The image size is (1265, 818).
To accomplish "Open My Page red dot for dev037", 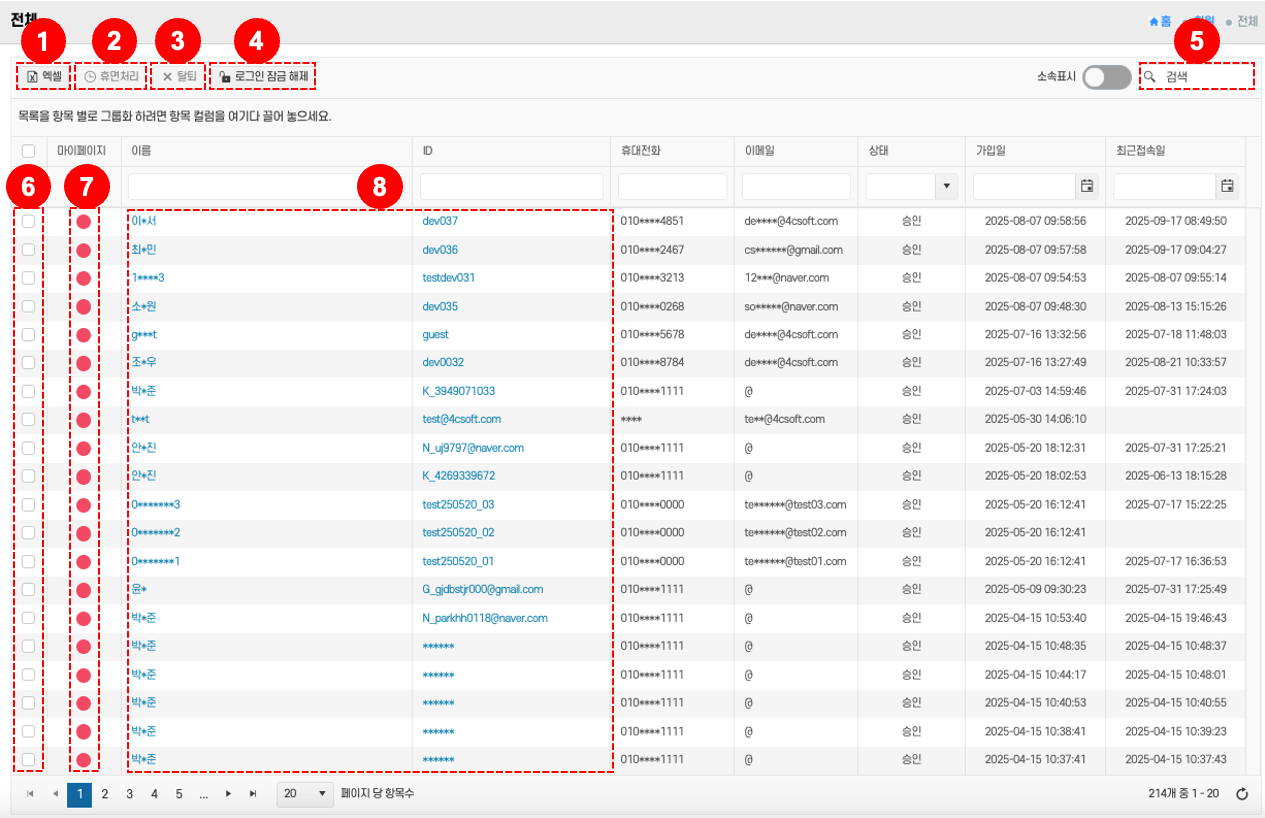I will 84,221.
